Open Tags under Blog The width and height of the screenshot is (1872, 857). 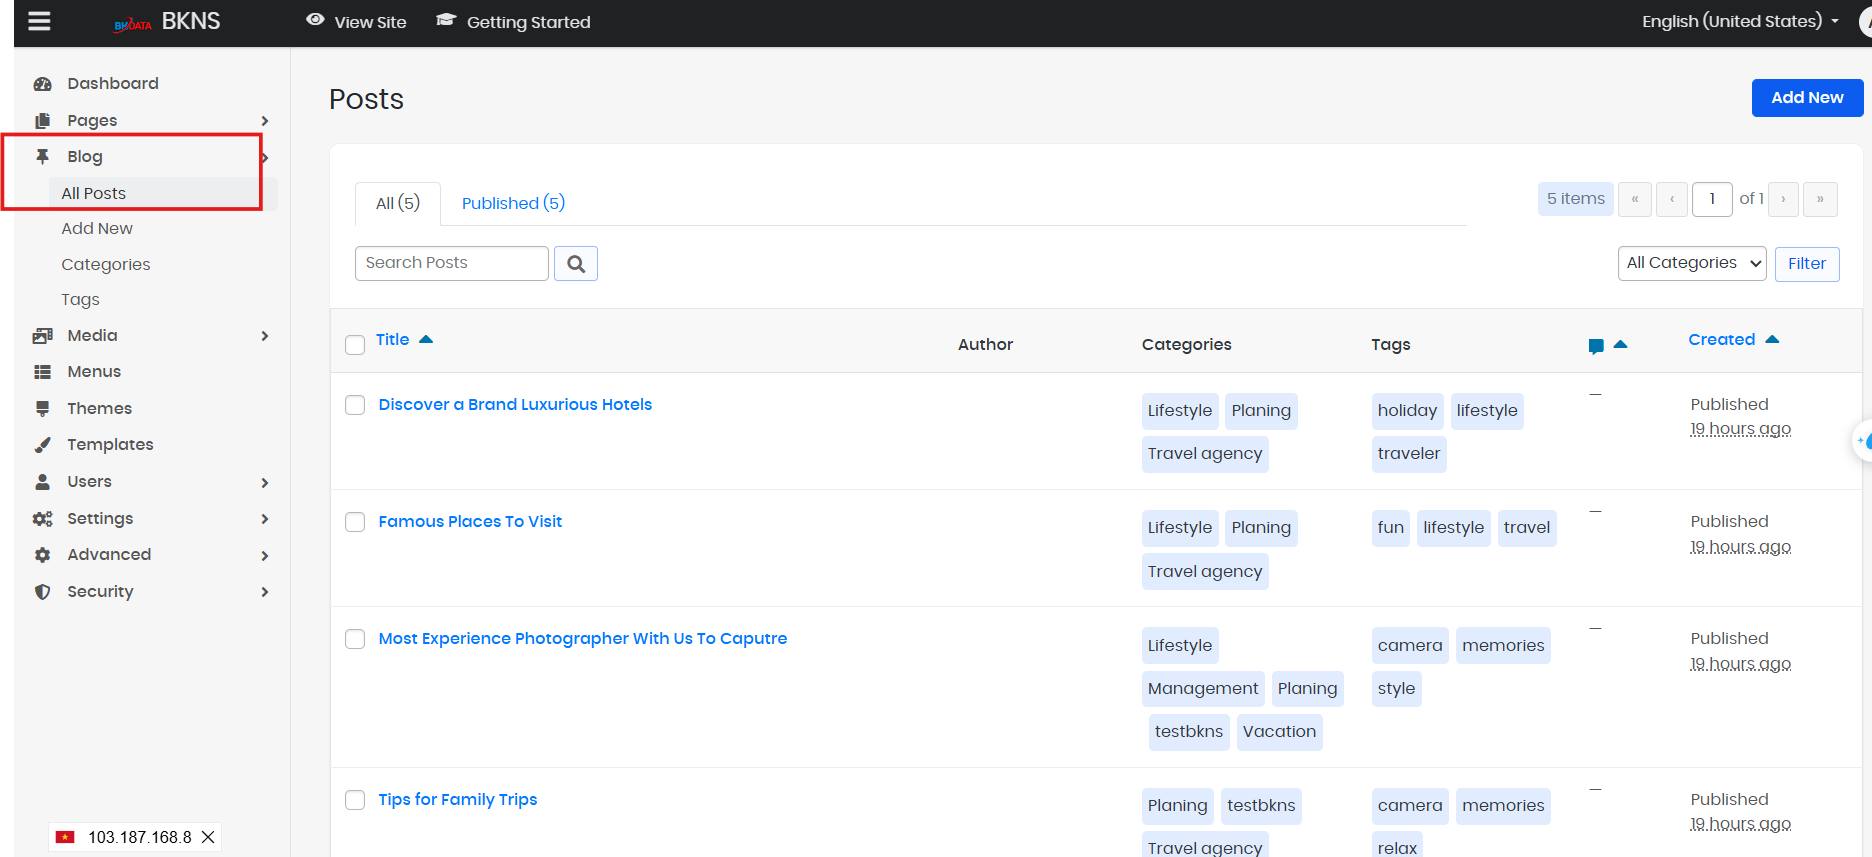(x=80, y=300)
